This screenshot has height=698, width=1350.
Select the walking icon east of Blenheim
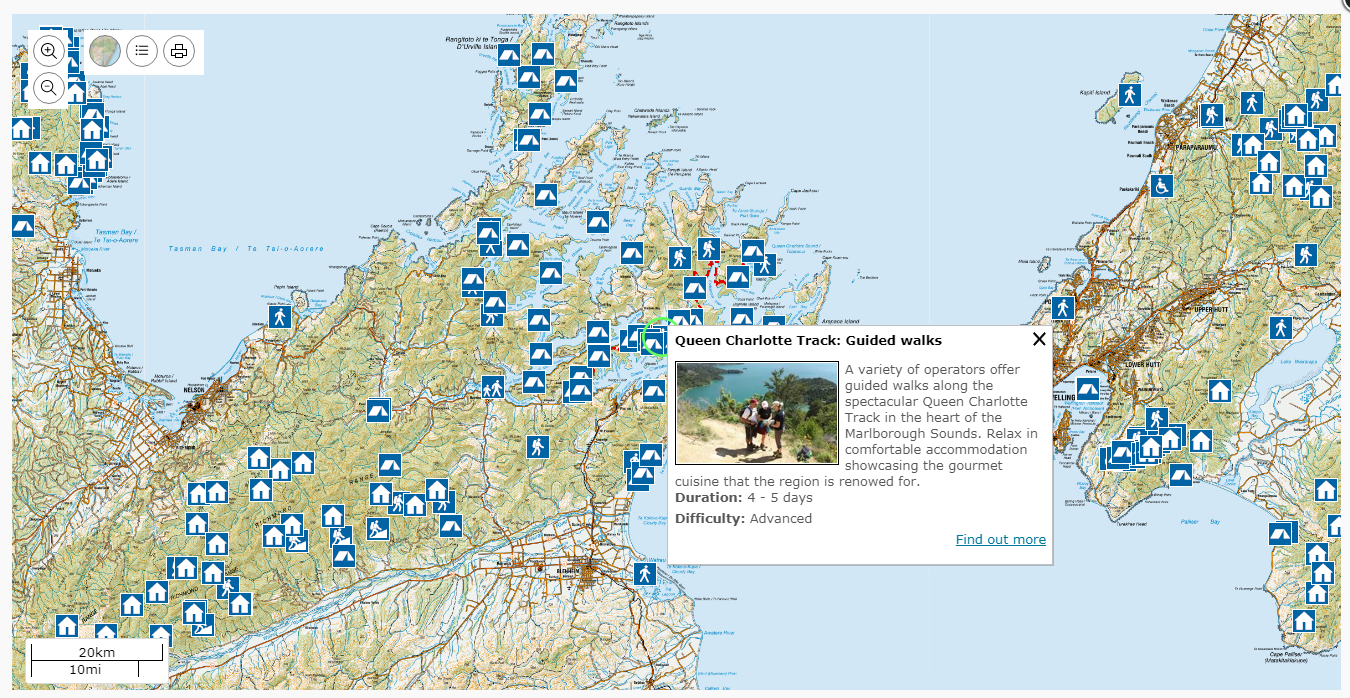click(645, 574)
